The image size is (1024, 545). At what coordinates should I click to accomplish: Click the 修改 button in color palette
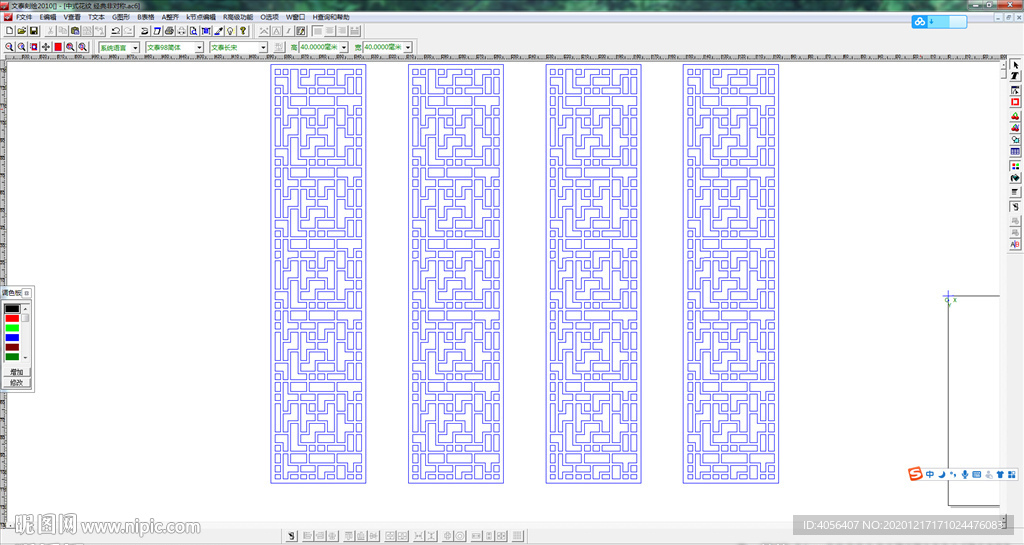(x=17, y=382)
